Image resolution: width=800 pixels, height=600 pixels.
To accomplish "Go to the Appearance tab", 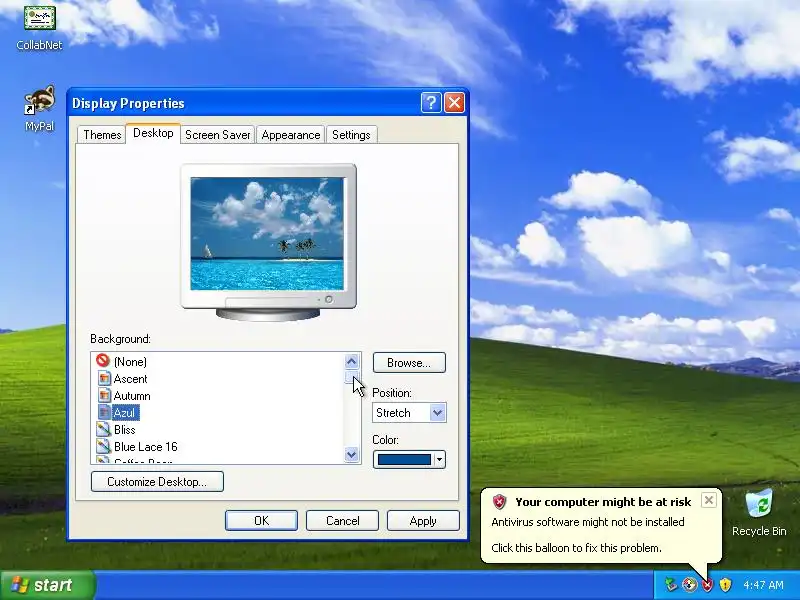I will pyautogui.click(x=291, y=135).
